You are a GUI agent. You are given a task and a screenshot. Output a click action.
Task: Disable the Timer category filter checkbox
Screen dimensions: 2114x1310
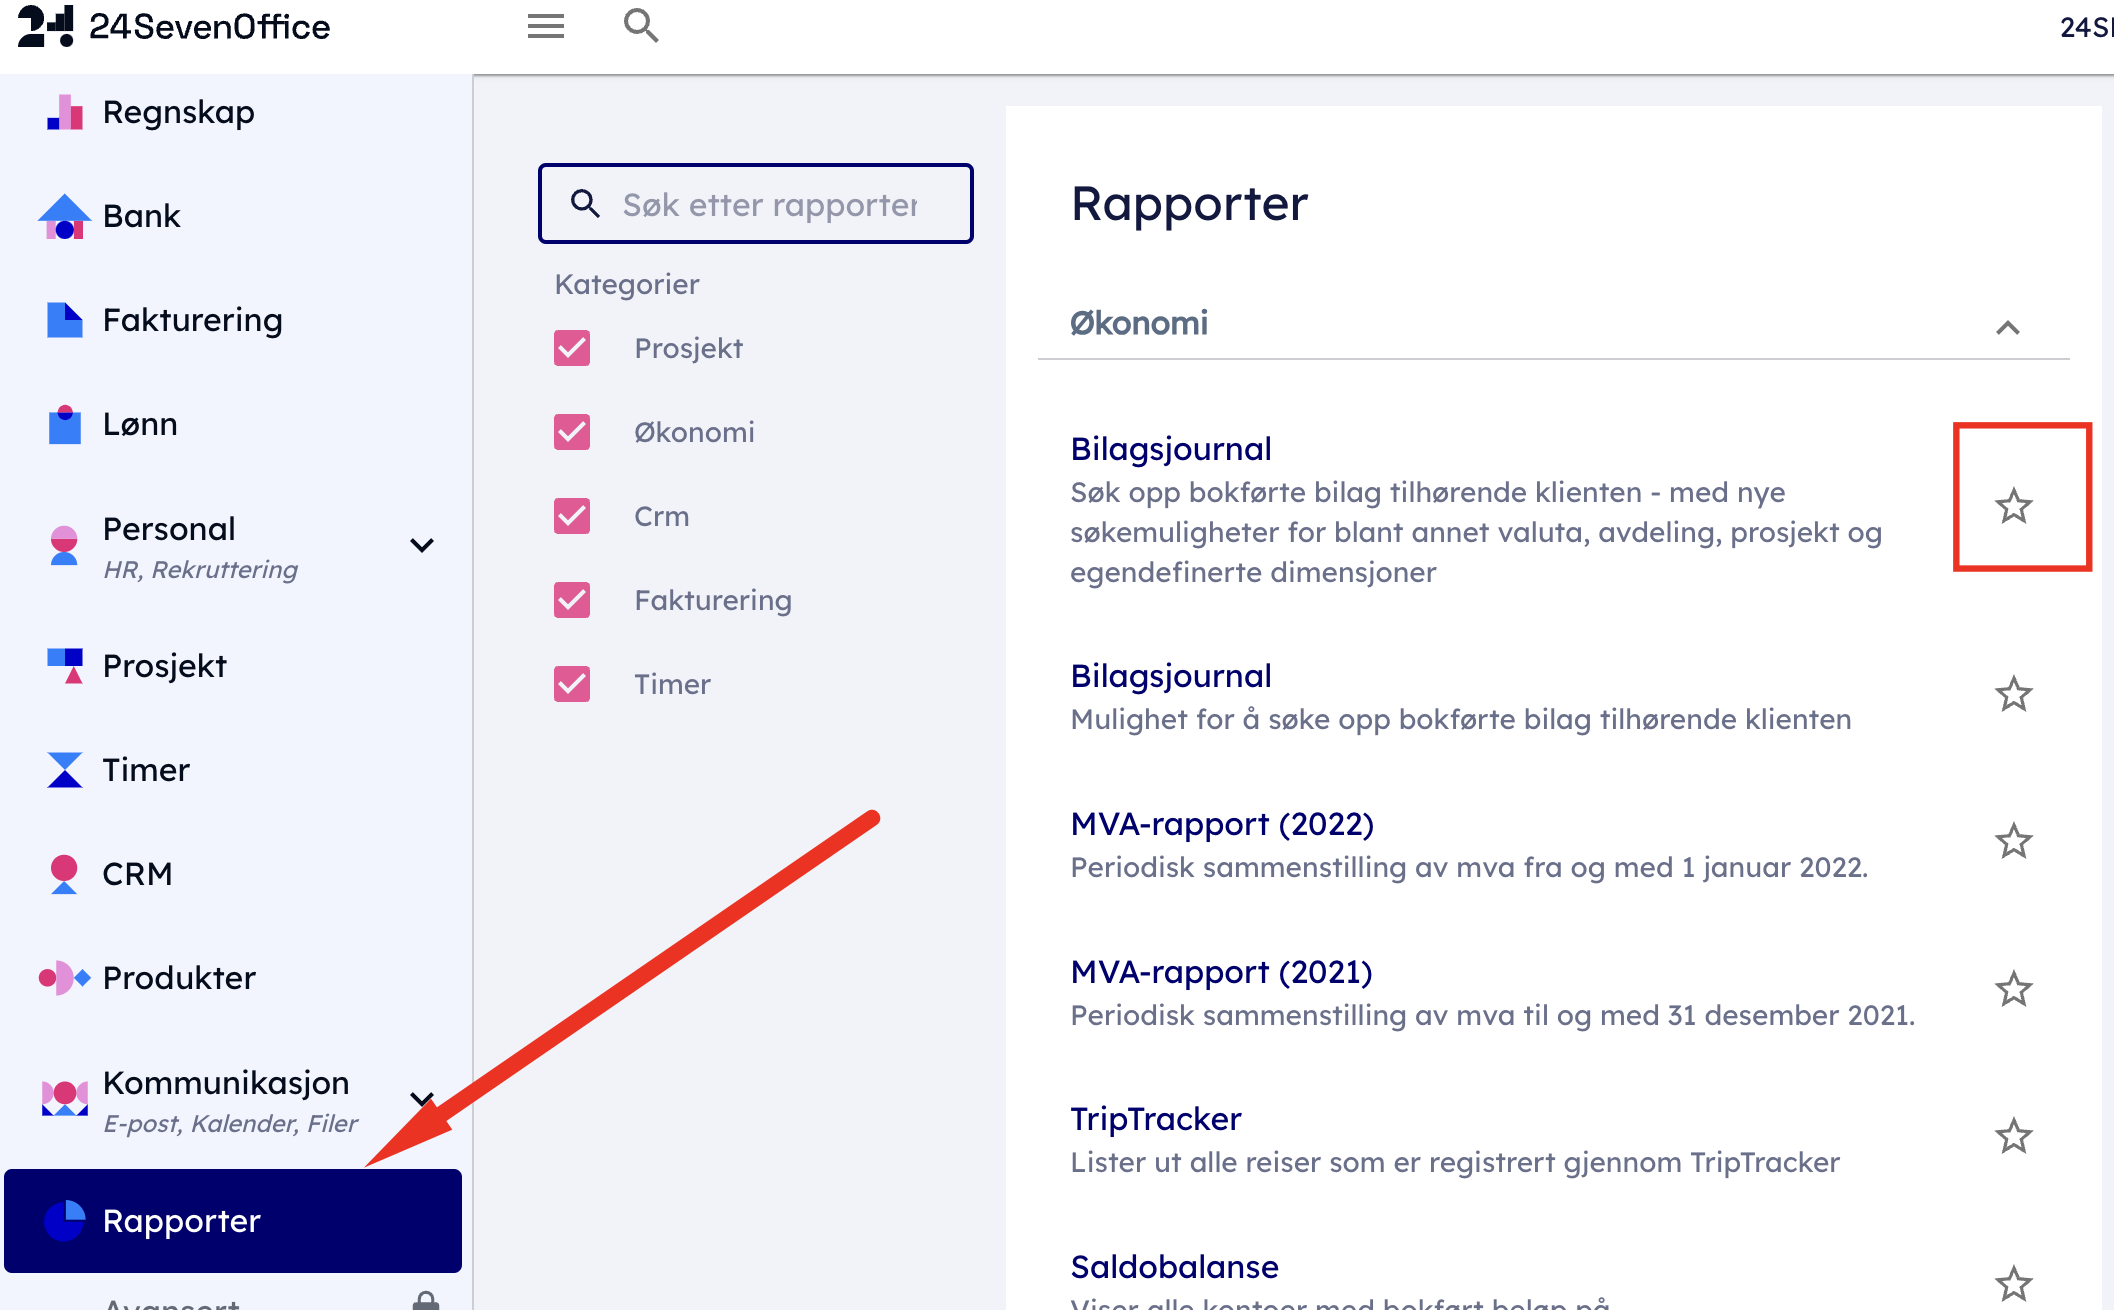tap(572, 684)
